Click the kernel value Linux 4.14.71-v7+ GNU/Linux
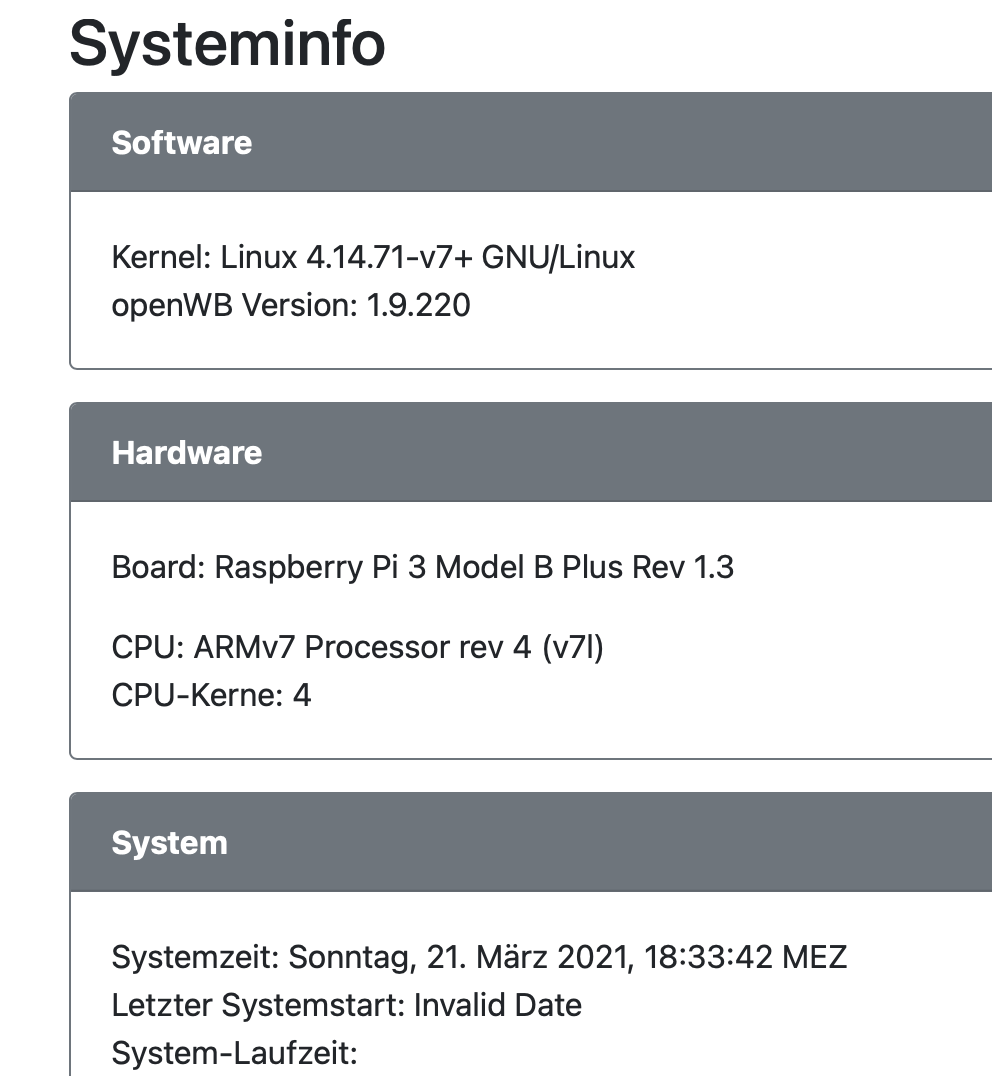This screenshot has width=992, height=1076. tap(428, 258)
